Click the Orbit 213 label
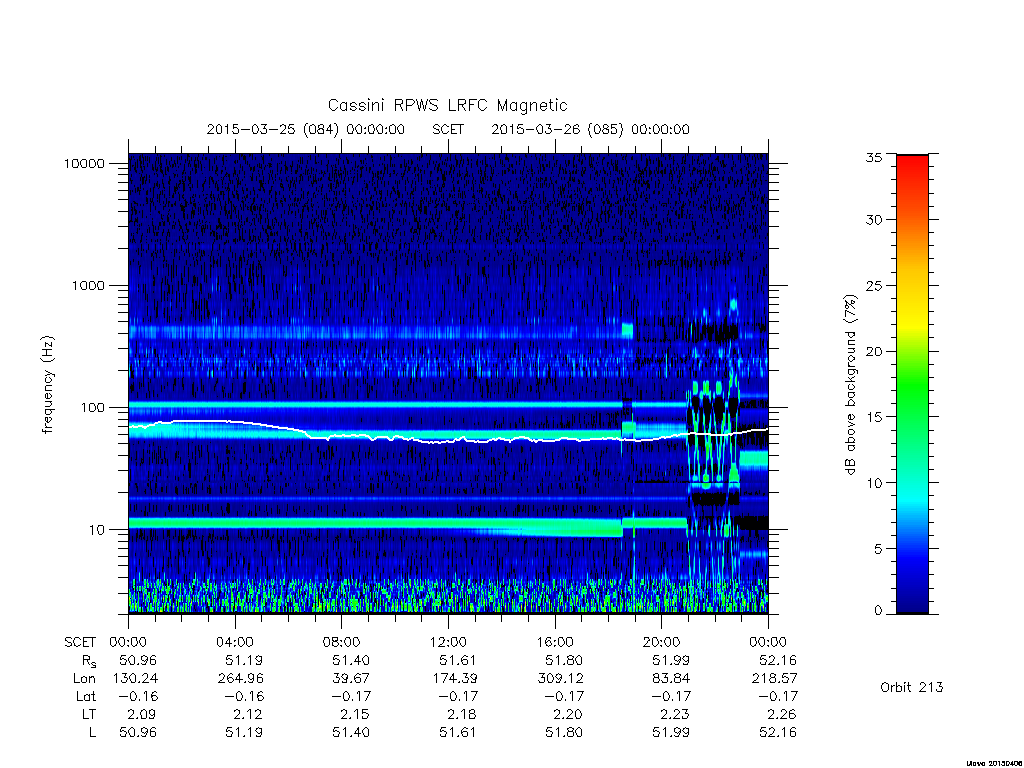 pos(912,687)
